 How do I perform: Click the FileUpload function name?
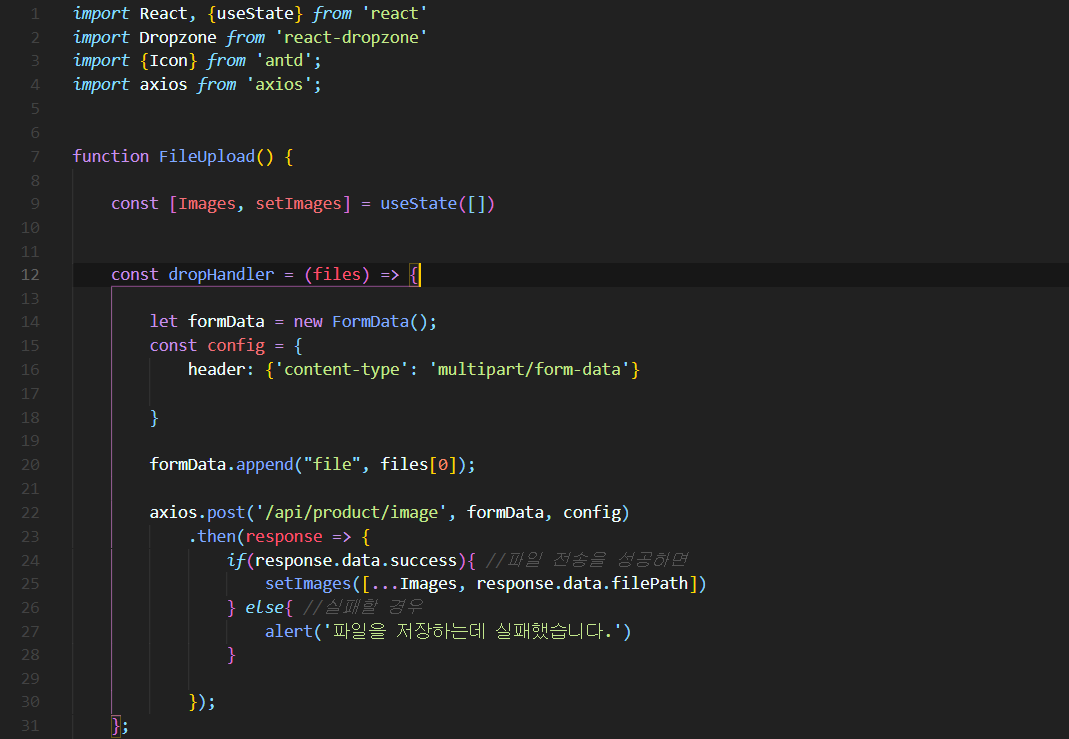[207, 156]
